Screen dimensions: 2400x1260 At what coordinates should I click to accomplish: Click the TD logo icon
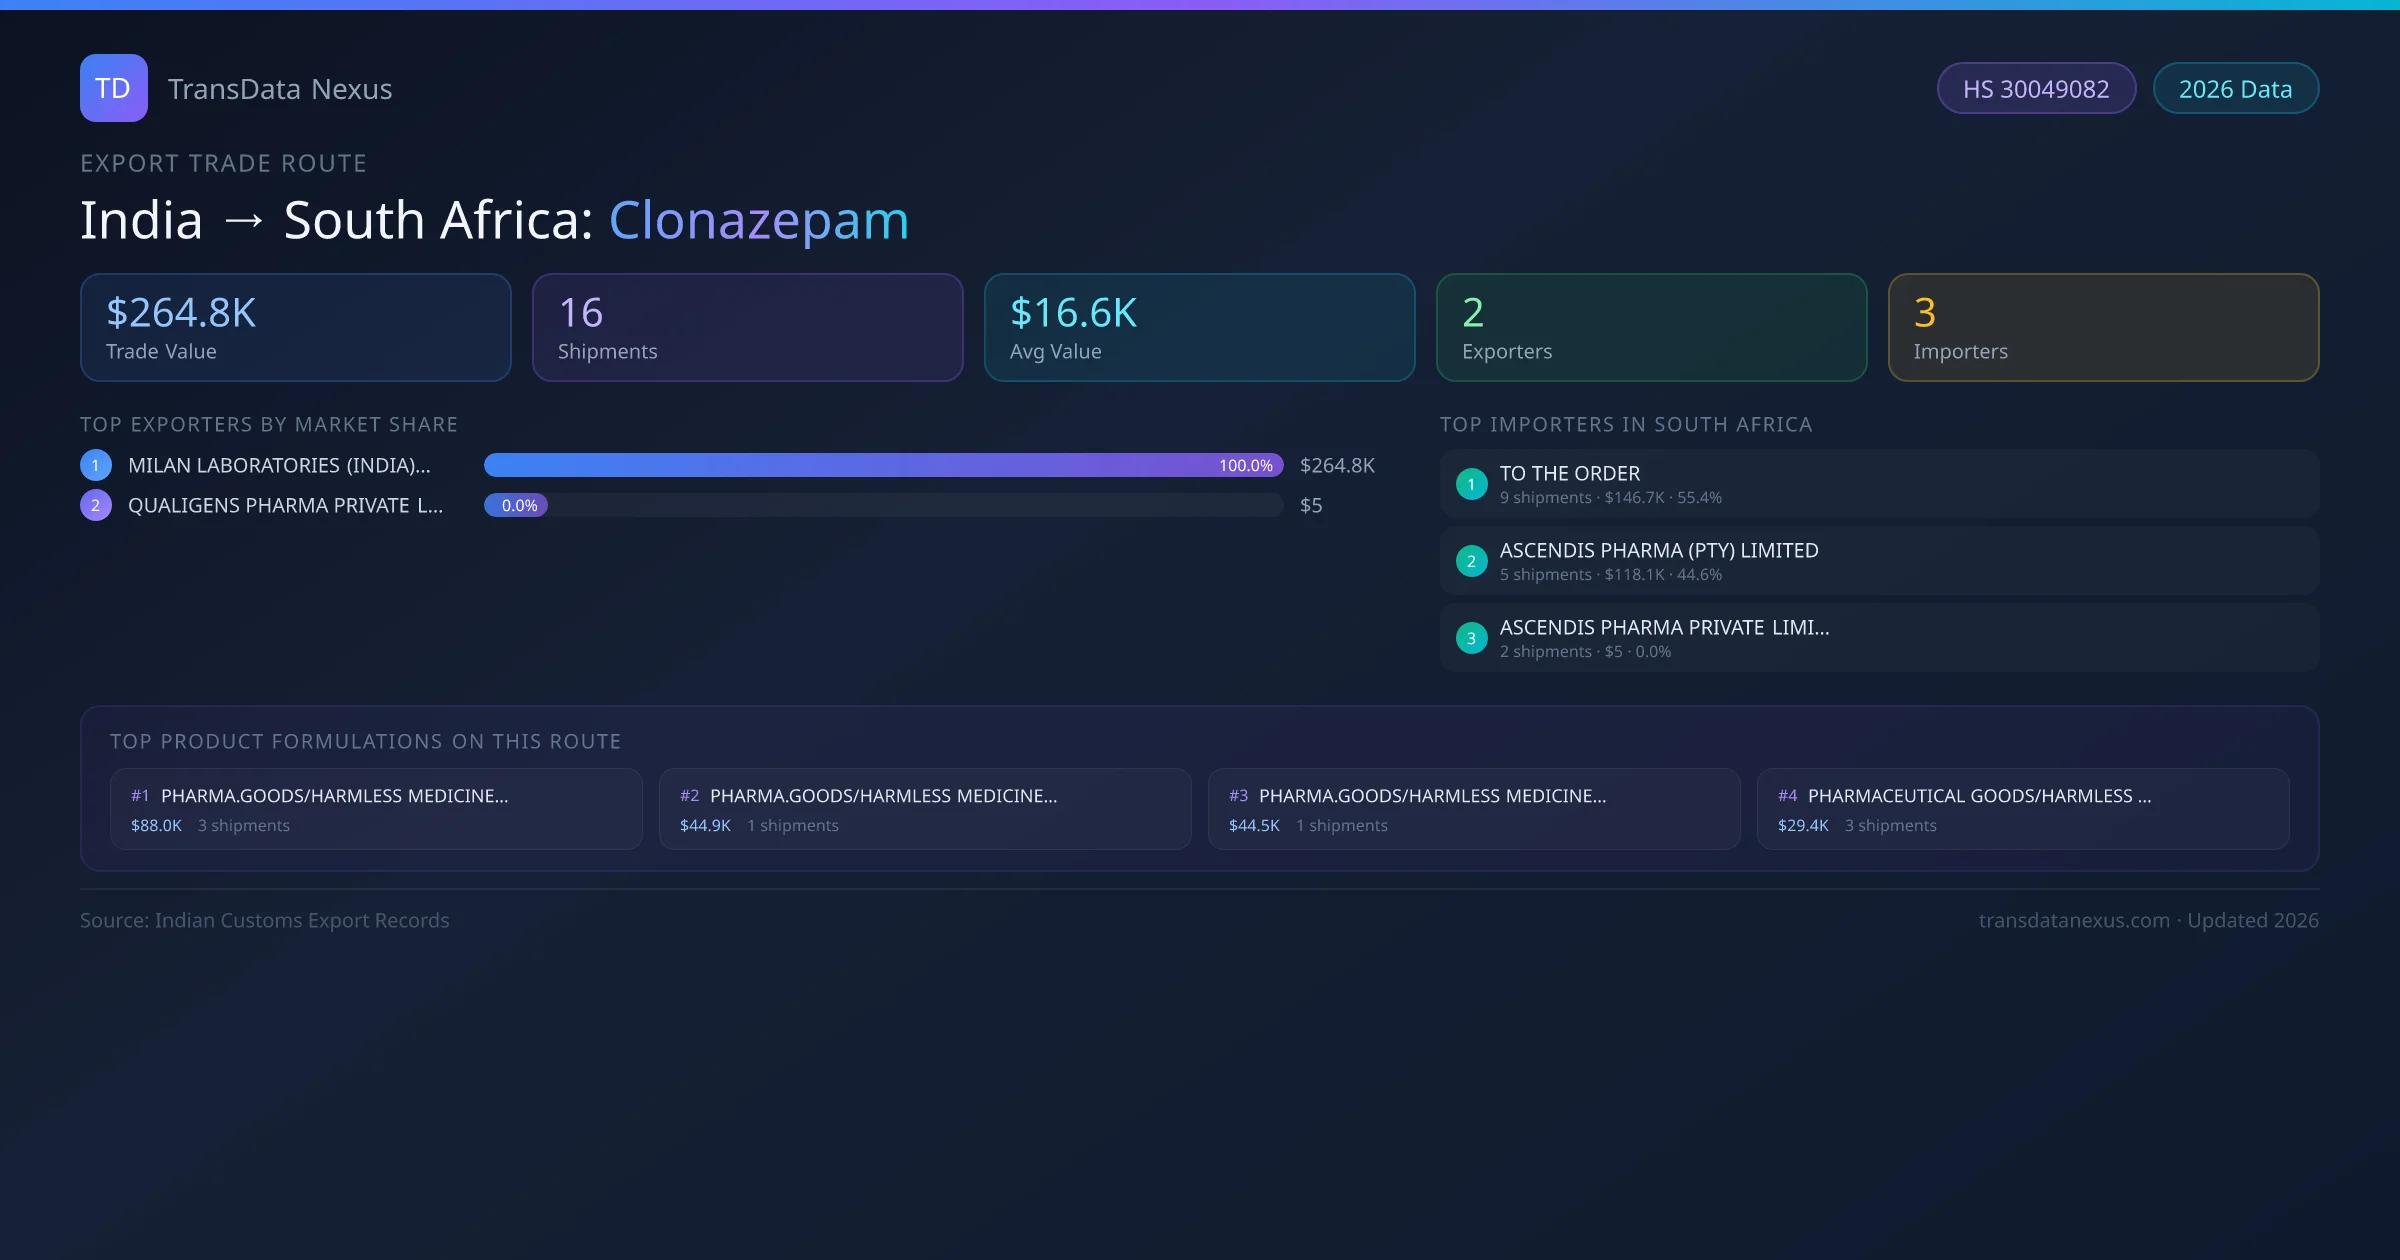113,88
